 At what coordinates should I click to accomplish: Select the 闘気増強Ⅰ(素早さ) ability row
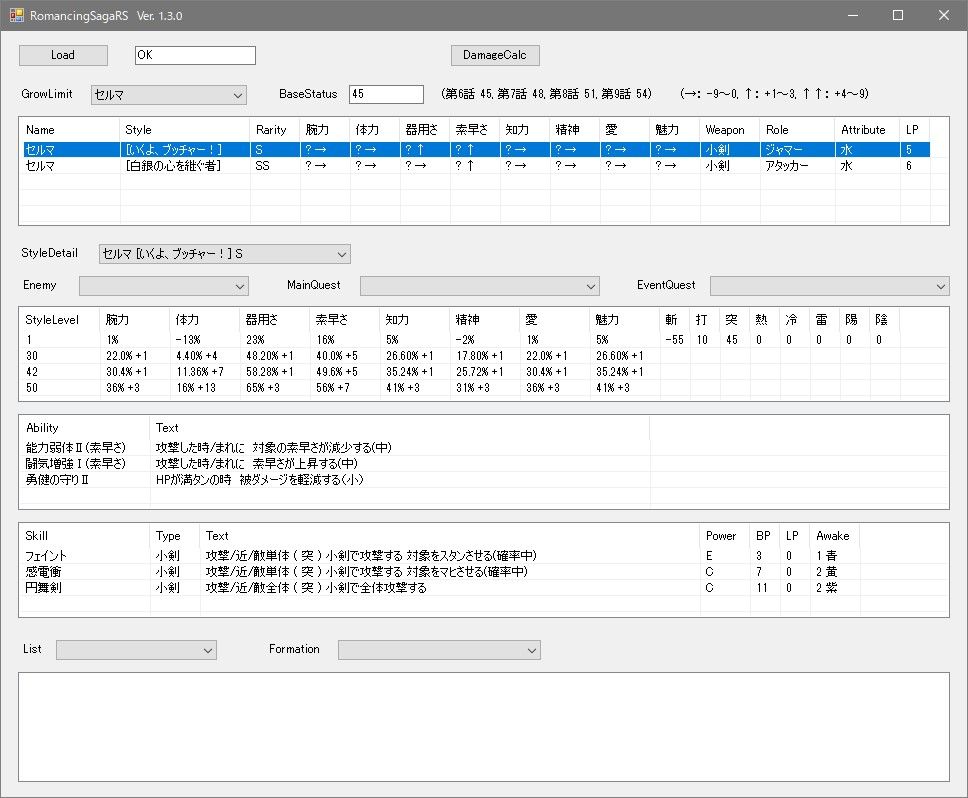point(335,463)
